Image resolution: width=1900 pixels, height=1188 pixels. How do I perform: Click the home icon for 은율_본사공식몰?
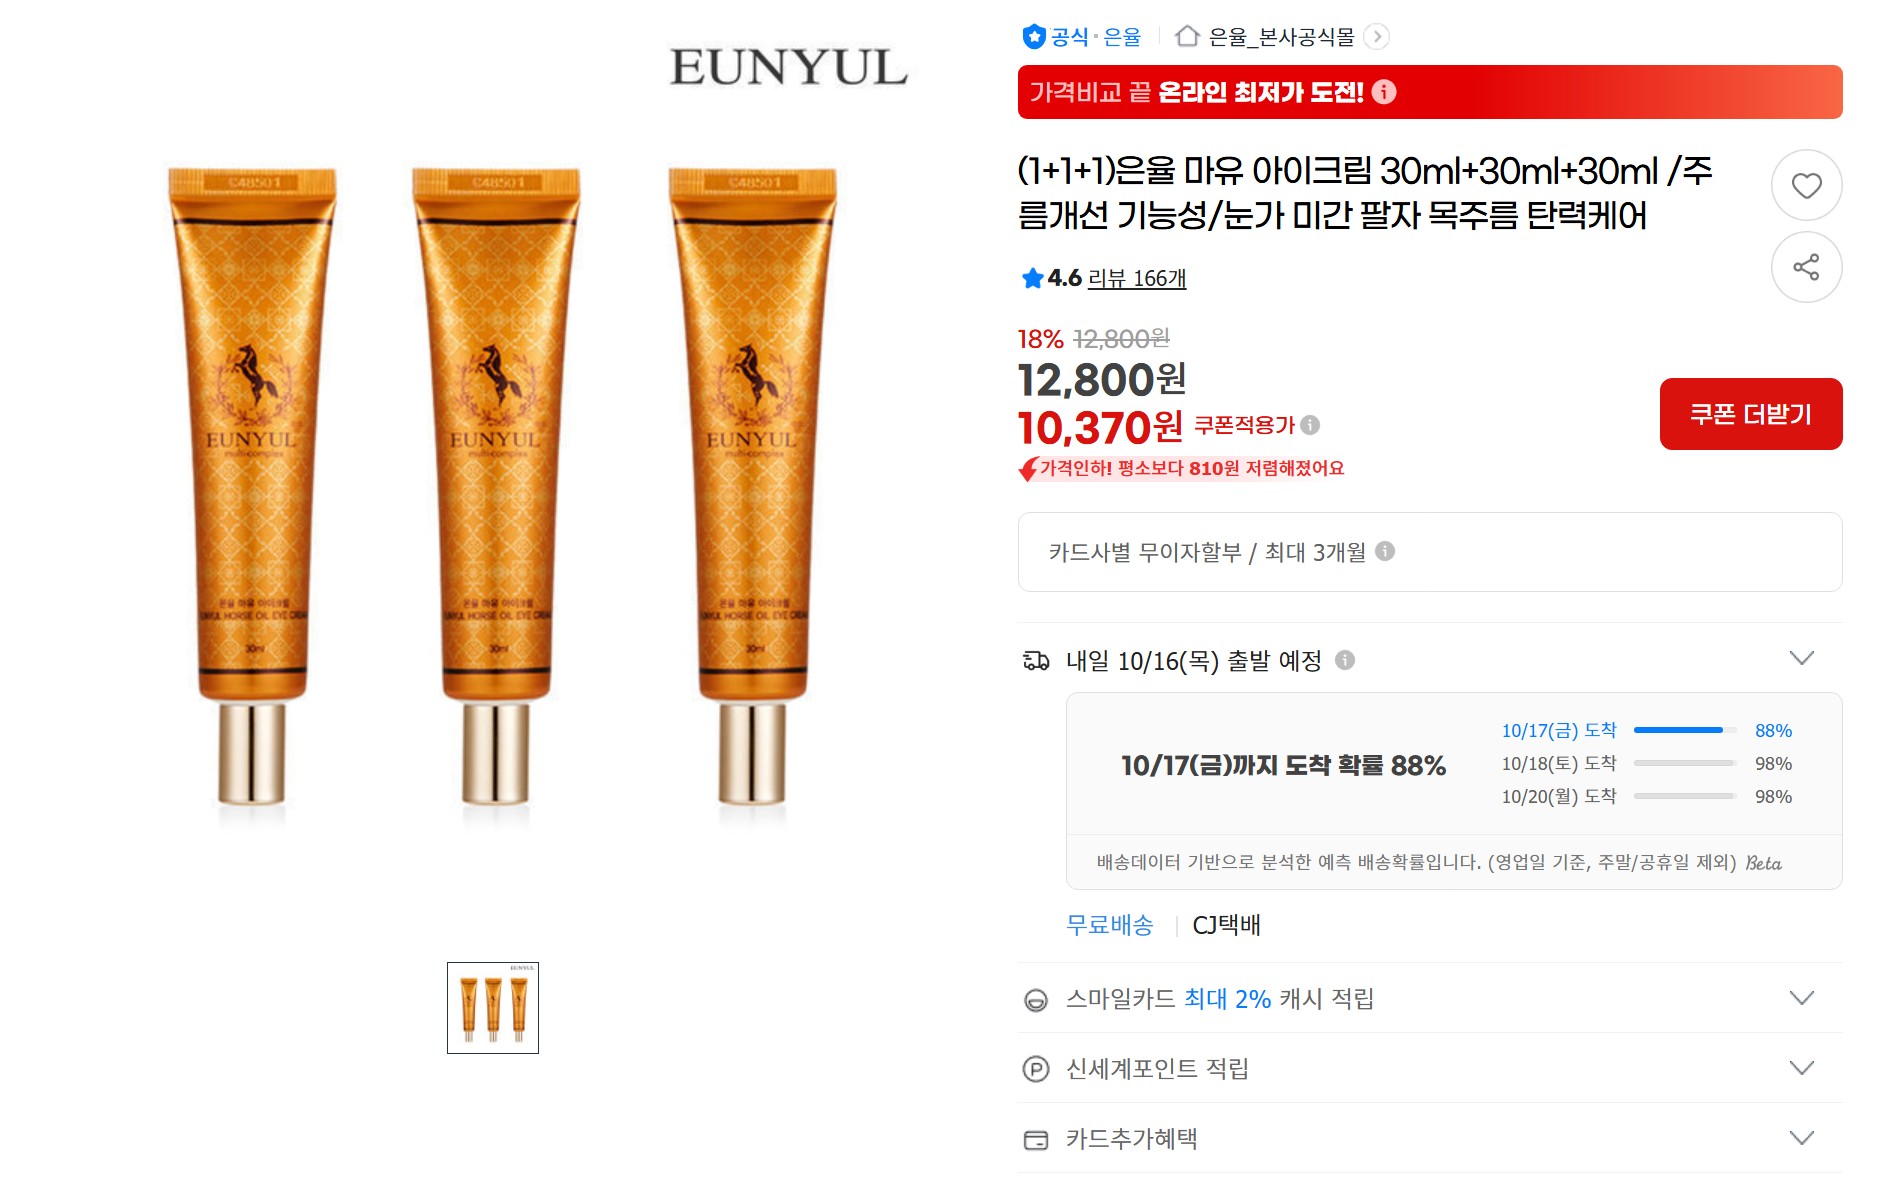click(1187, 37)
